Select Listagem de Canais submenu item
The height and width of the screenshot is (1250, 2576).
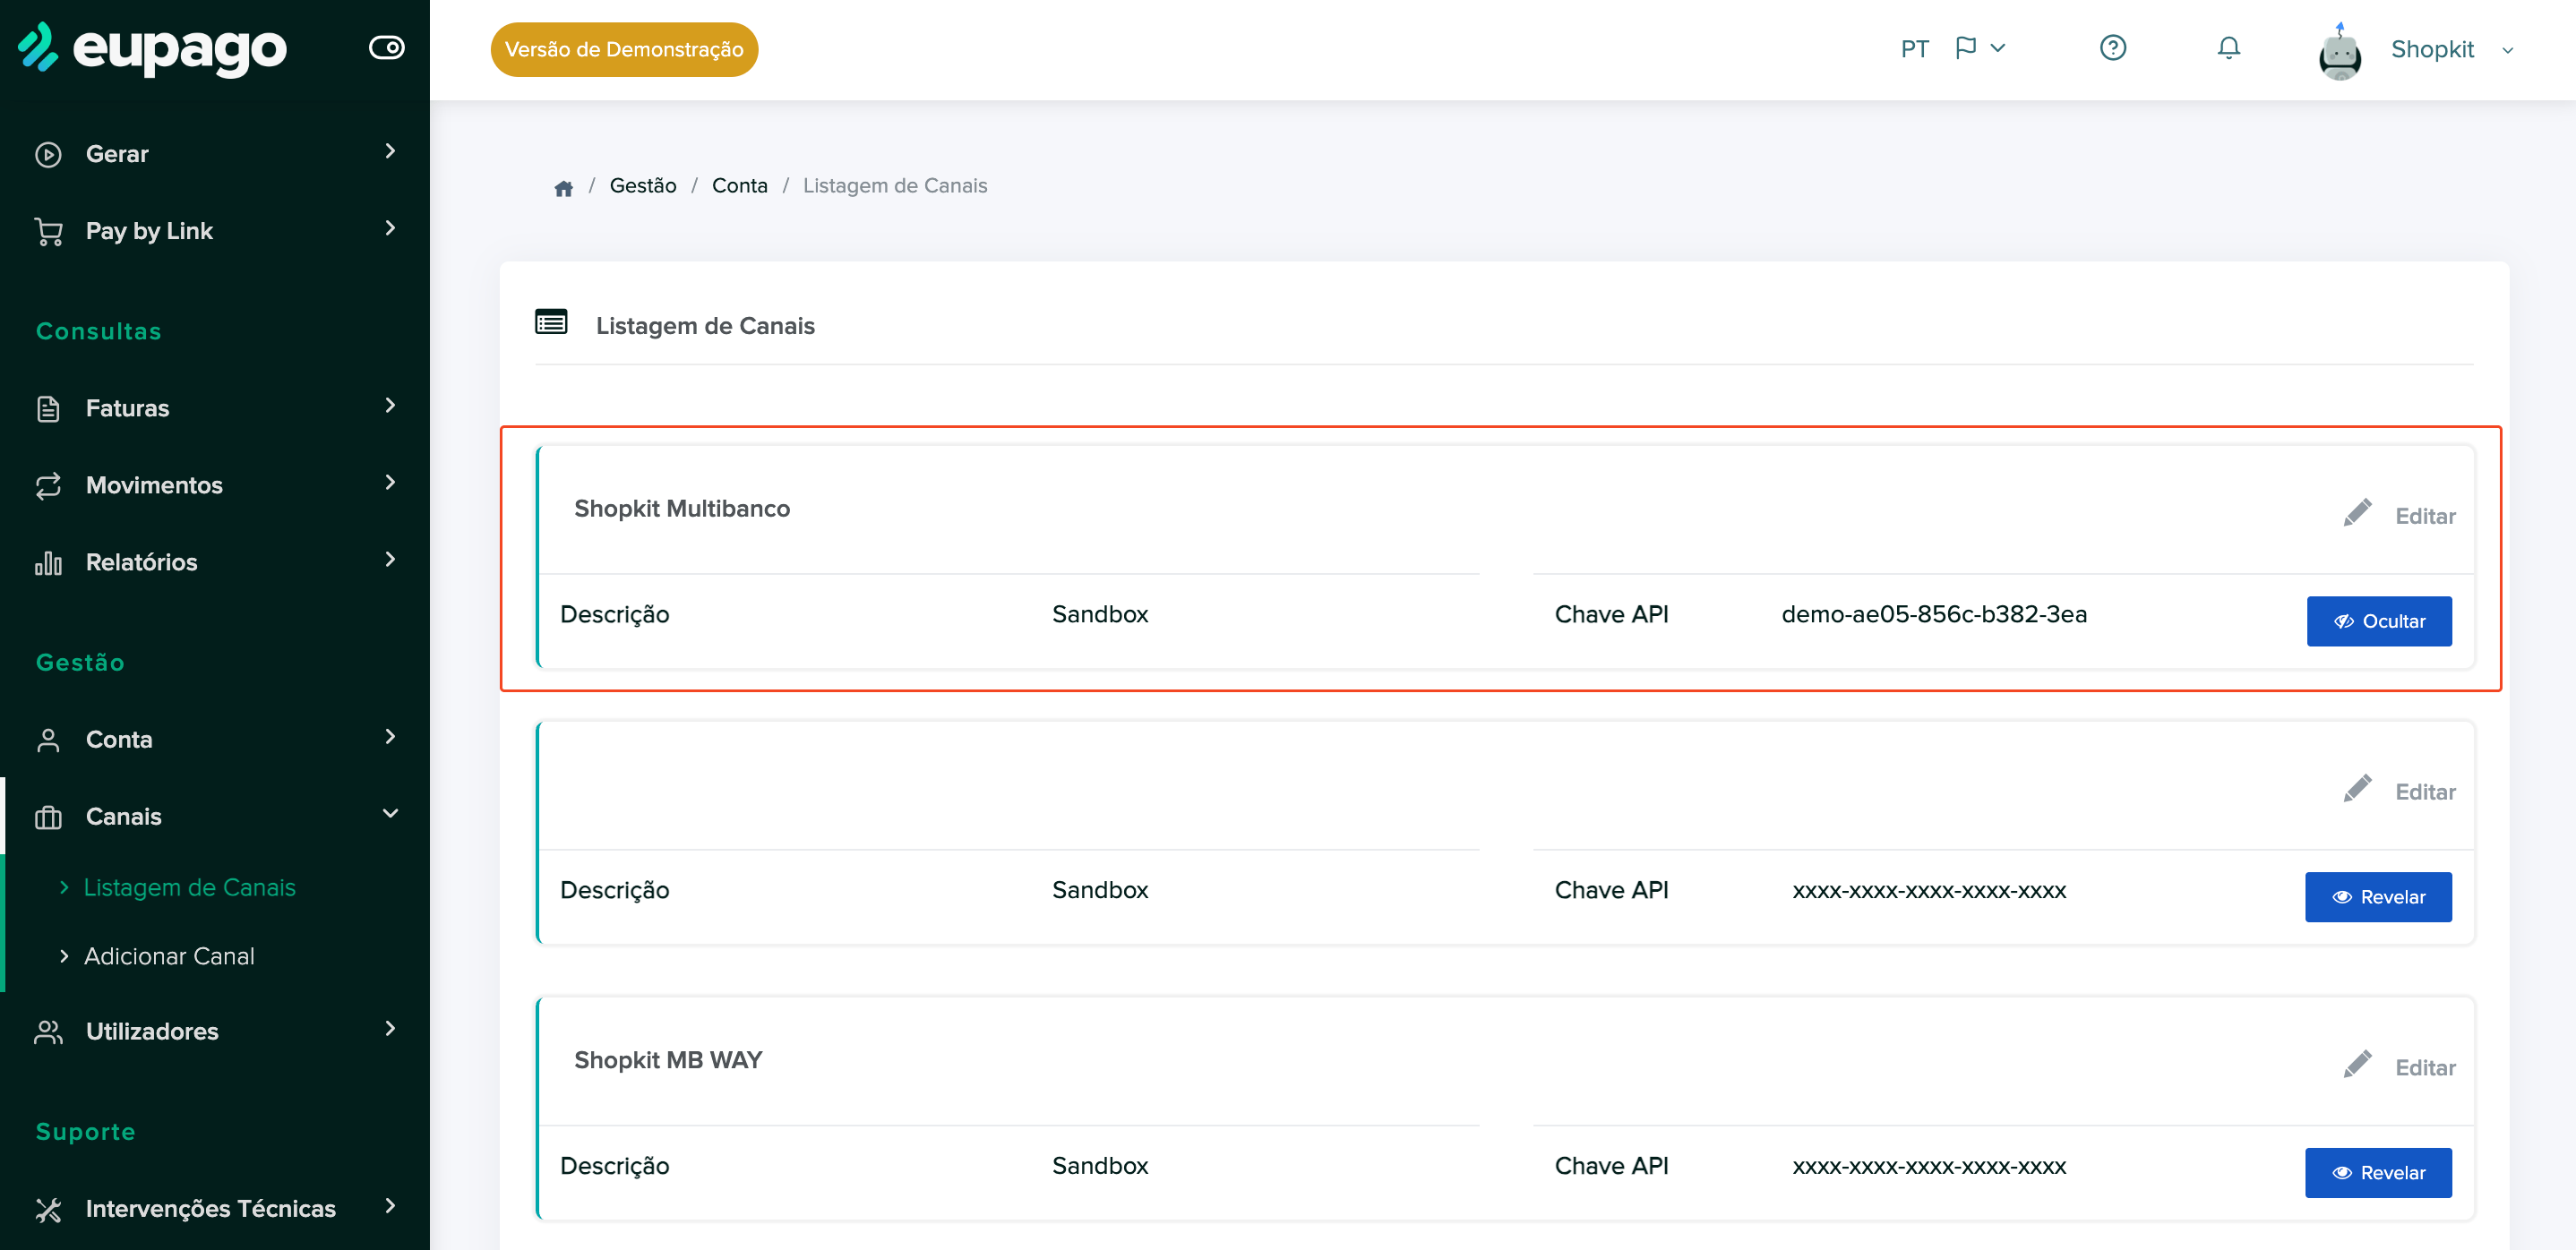pyautogui.click(x=189, y=887)
